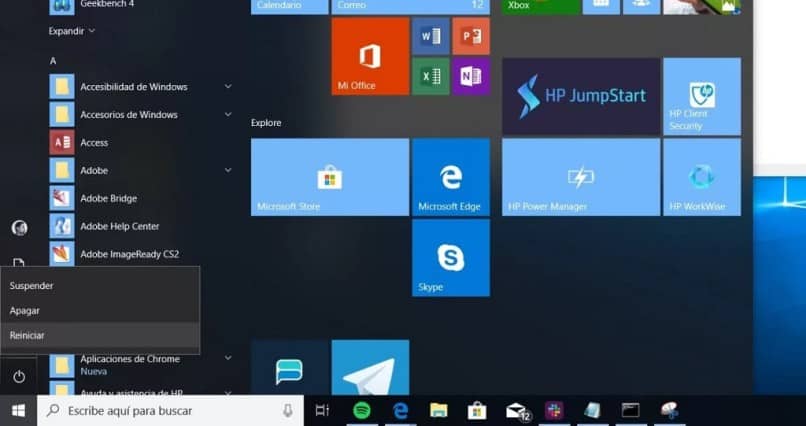Open the HP Power Manager tile
The height and width of the screenshot is (426, 806).
tap(581, 177)
